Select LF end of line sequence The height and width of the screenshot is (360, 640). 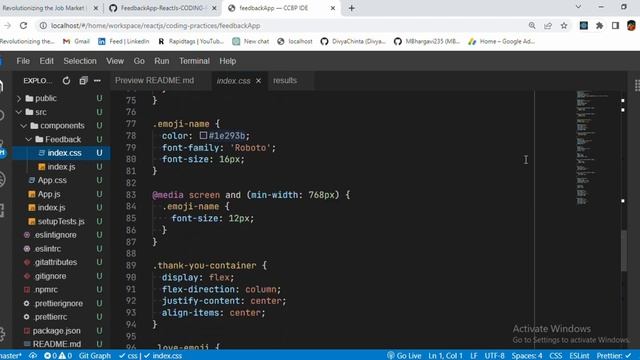pyautogui.click(x=473, y=356)
